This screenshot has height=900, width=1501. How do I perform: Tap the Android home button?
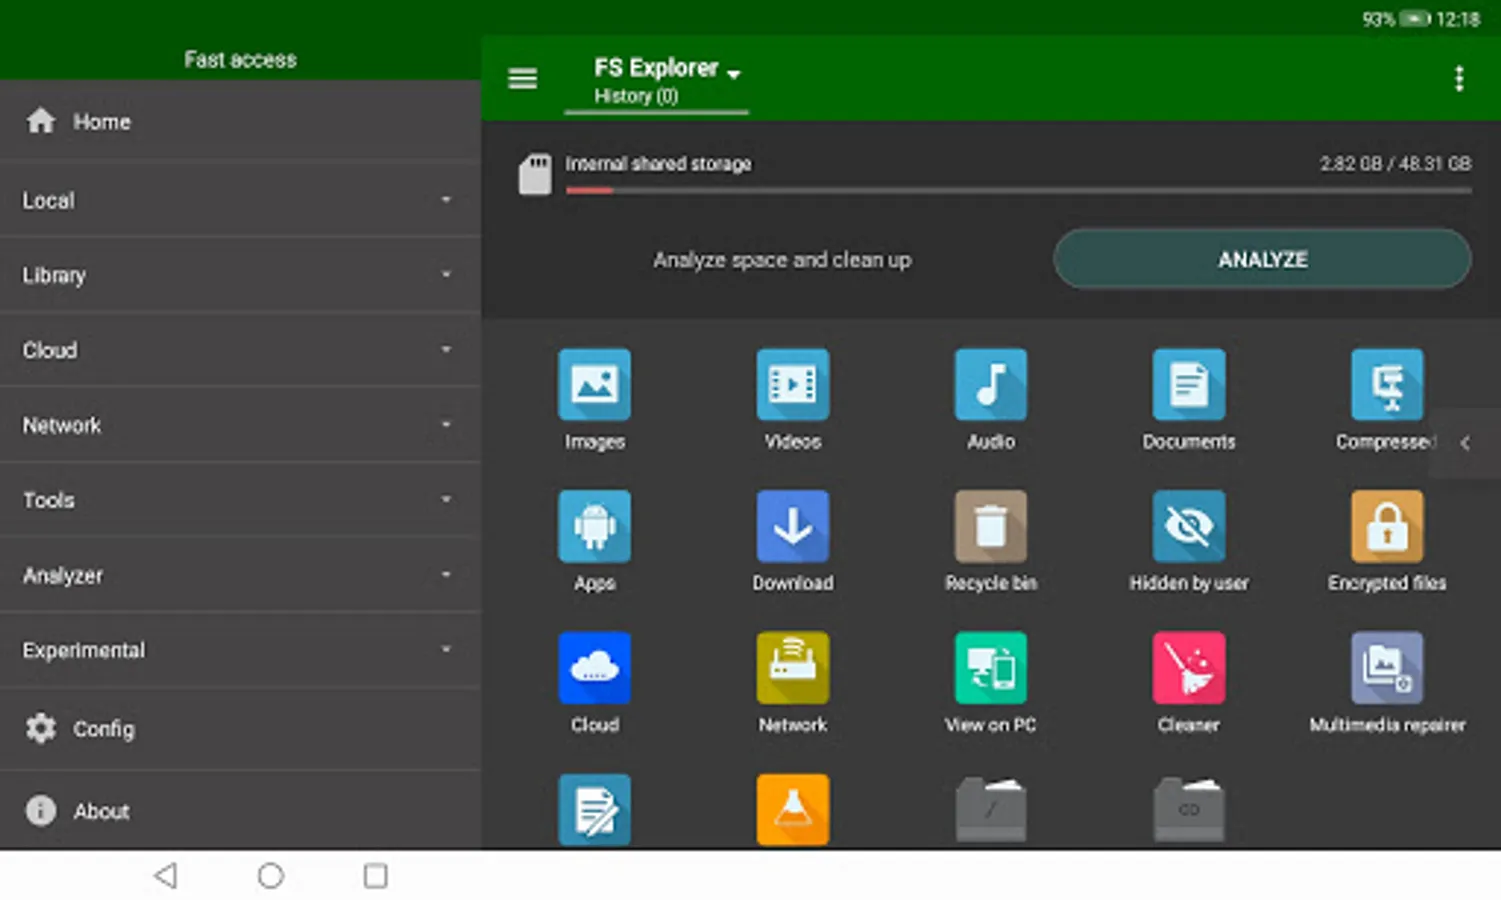click(x=270, y=876)
